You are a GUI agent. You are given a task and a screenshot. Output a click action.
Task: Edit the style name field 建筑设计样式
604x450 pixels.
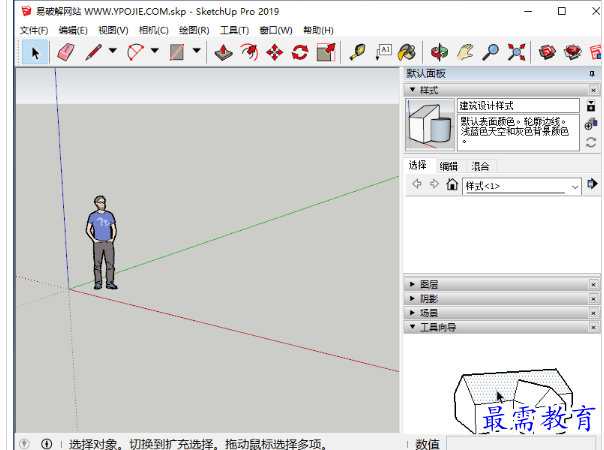click(518, 106)
